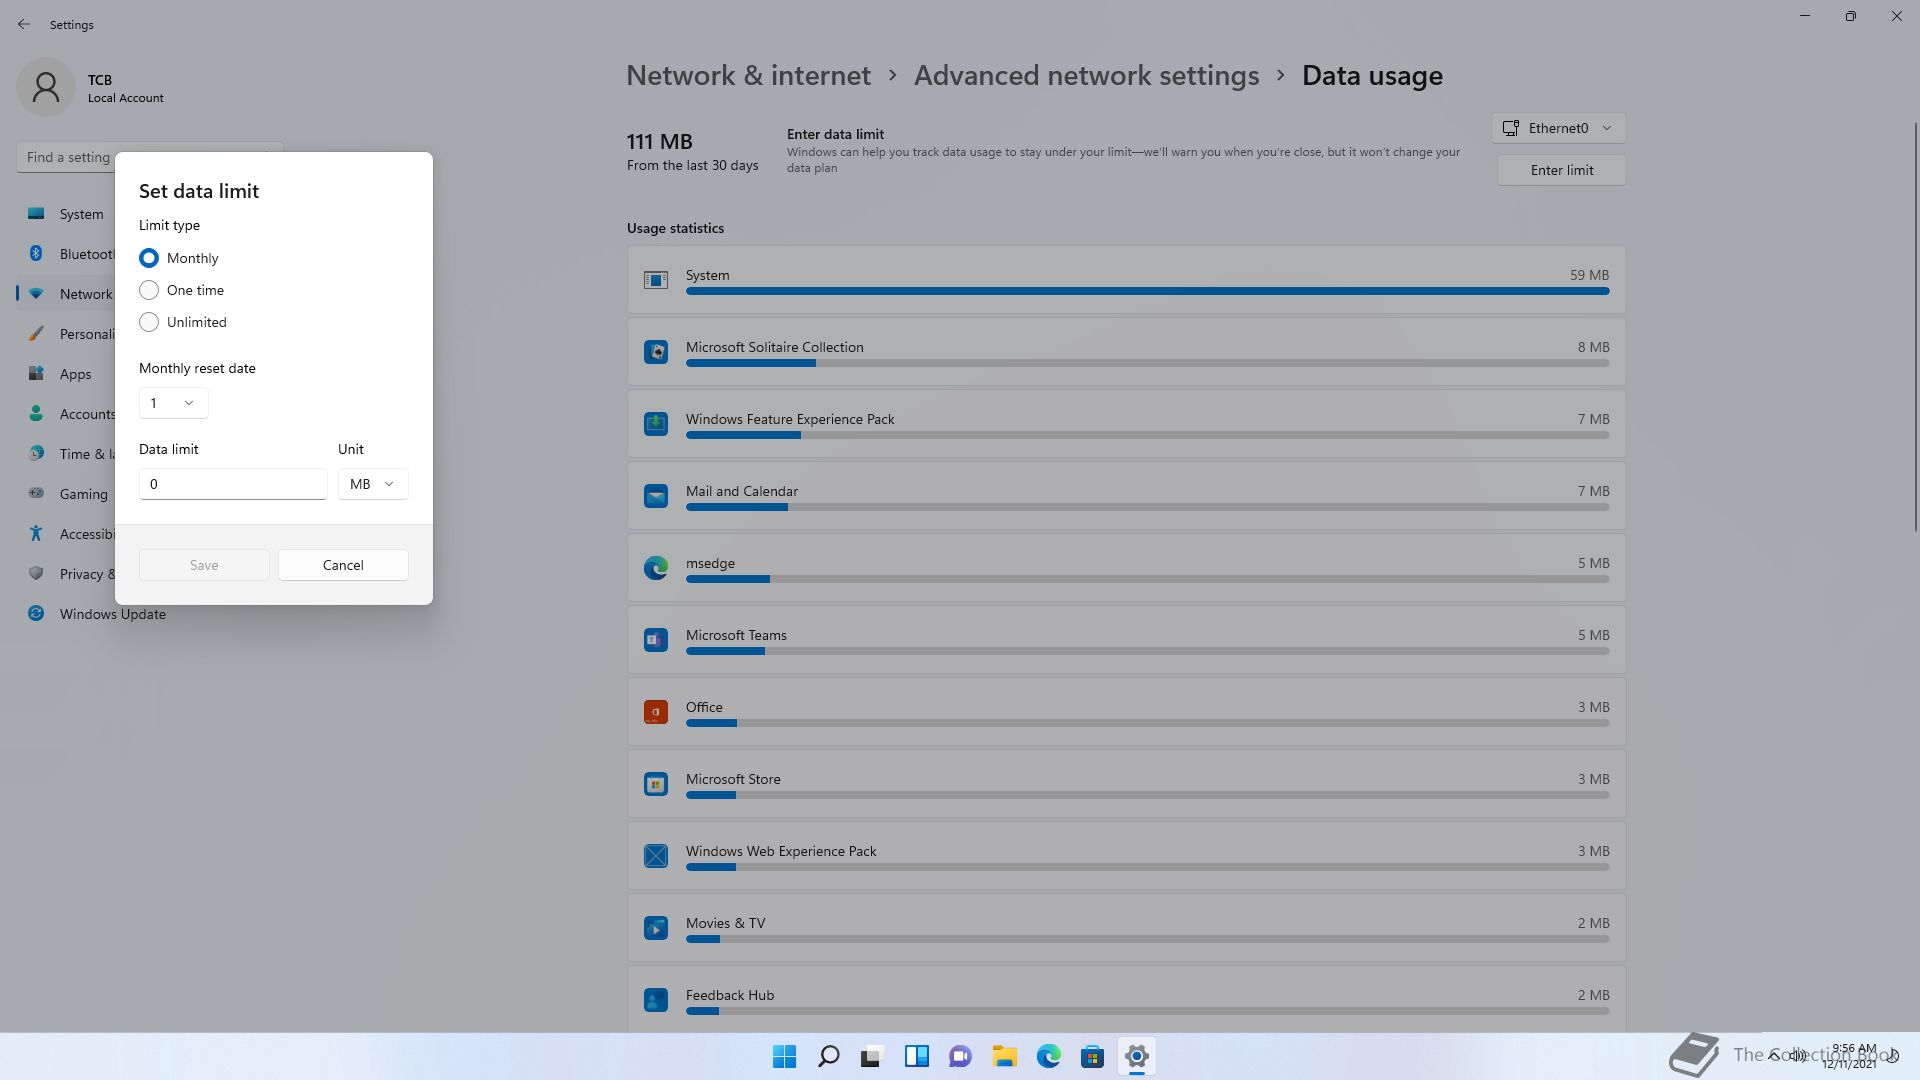Click the Feedback Hub app icon
This screenshot has width=1920, height=1080.
[656, 1000]
